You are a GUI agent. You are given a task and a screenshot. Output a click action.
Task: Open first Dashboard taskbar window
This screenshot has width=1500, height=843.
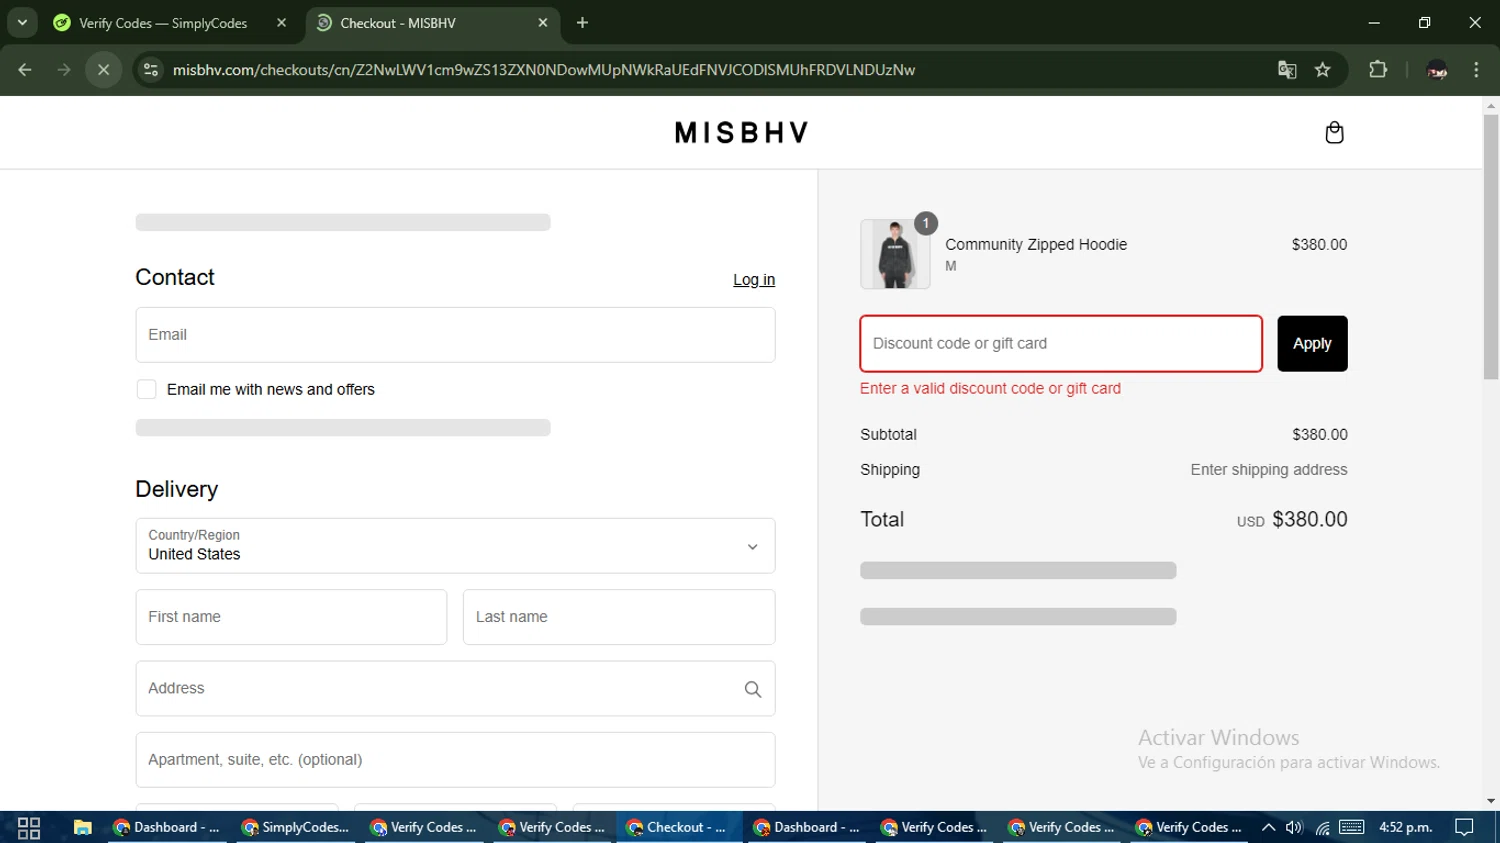pos(166,828)
